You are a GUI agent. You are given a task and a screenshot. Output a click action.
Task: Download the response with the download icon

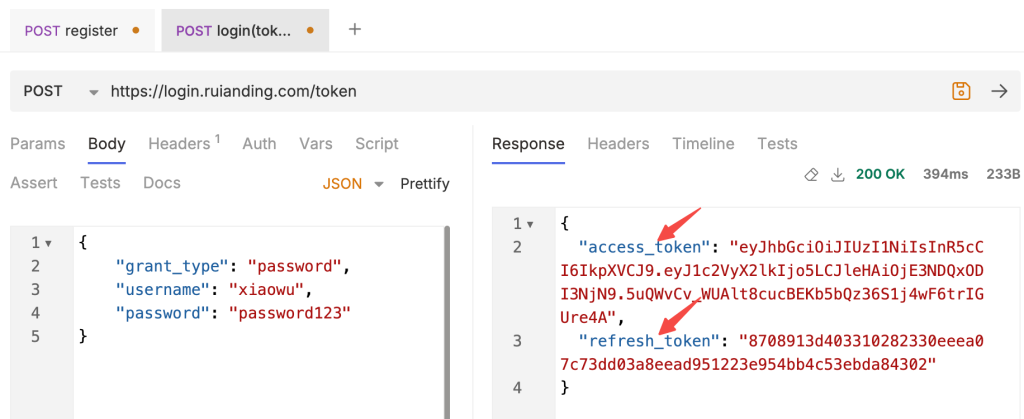[837, 174]
